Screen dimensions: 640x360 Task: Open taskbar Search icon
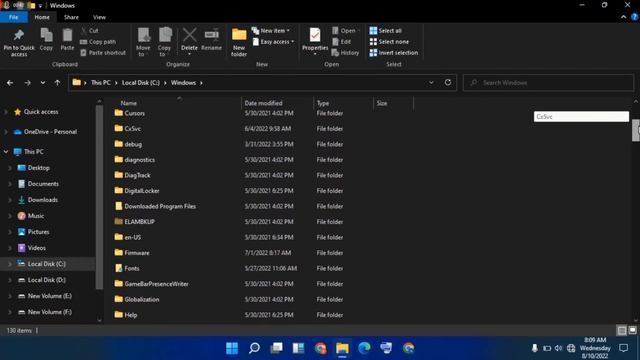click(254, 348)
